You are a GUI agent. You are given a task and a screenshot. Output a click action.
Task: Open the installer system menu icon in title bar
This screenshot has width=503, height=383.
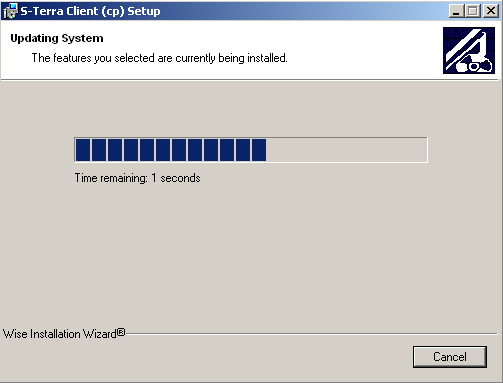(10, 11)
